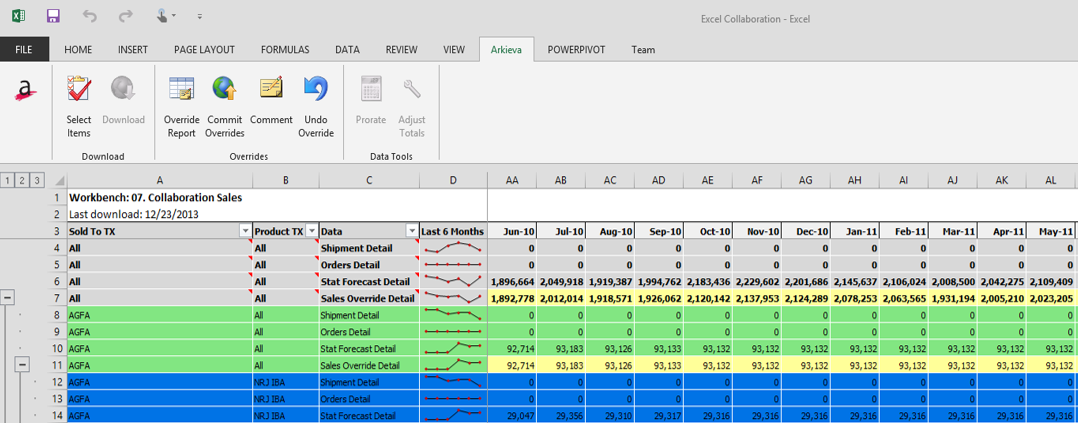Image resolution: width=1079 pixels, height=423 pixels.
Task: Open the Sold To TX filter dropdown
Action: (245, 231)
